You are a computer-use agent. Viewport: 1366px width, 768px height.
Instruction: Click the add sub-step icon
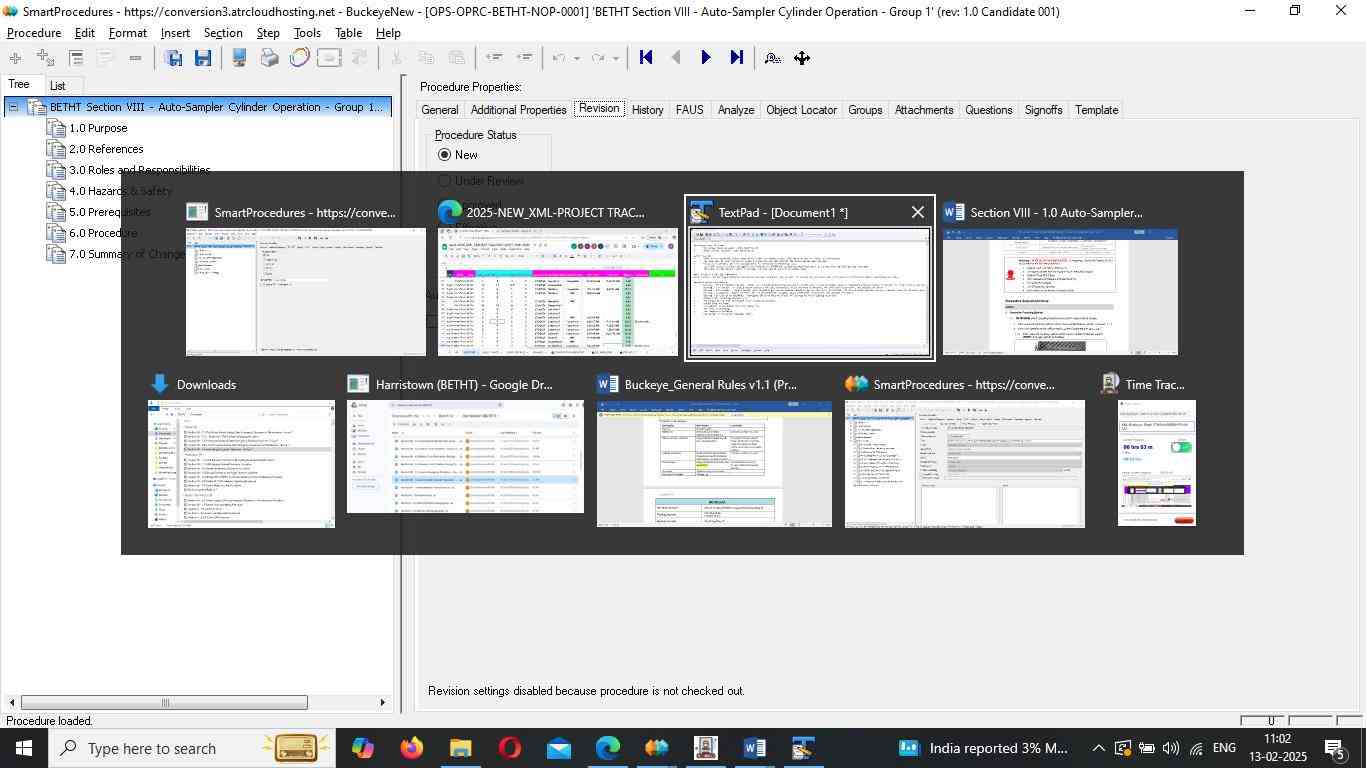(45, 58)
